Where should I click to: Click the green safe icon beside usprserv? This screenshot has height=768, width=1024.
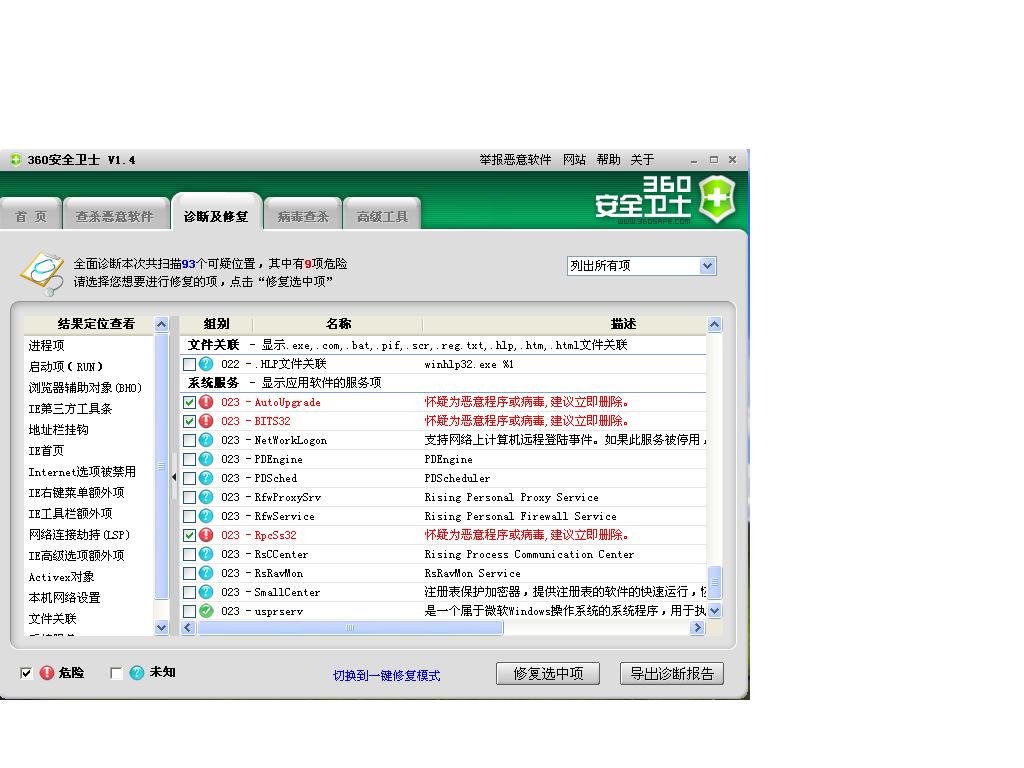coord(206,611)
